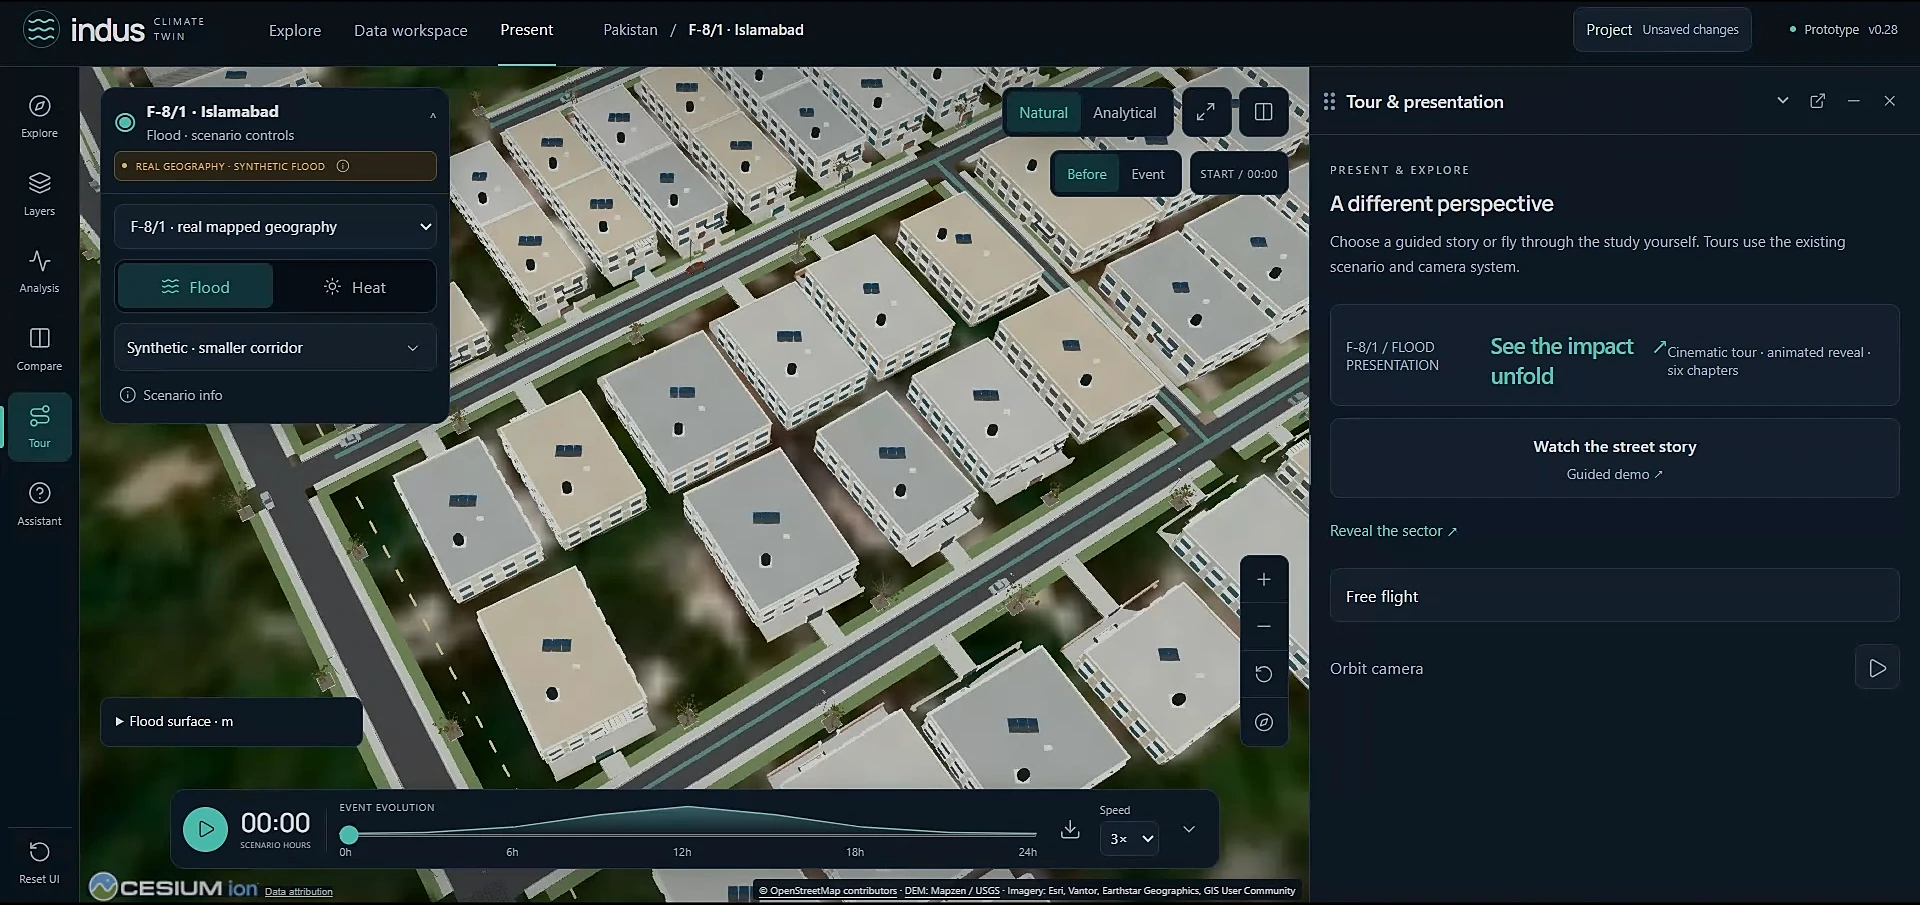Viewport: 1920px width, 905px height.
Task: Open the playback Speed dropdown
Action: pos(1130,839)
